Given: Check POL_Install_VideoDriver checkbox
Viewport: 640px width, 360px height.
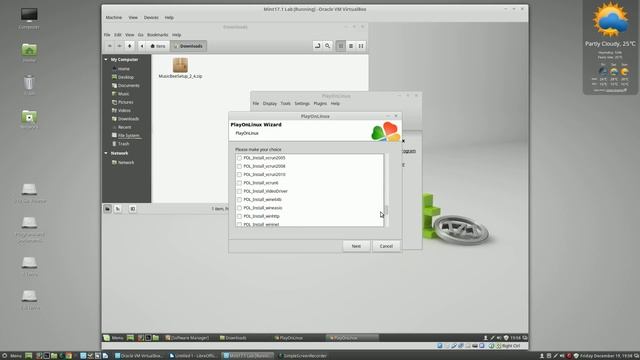Looking at the screenshot, I should point(240,191).
